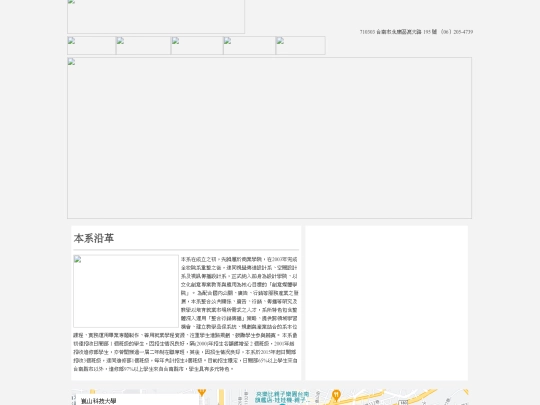Open the fifth broken navigation image in the menu row
Screen dimensions: 540x405
(301, 45)
